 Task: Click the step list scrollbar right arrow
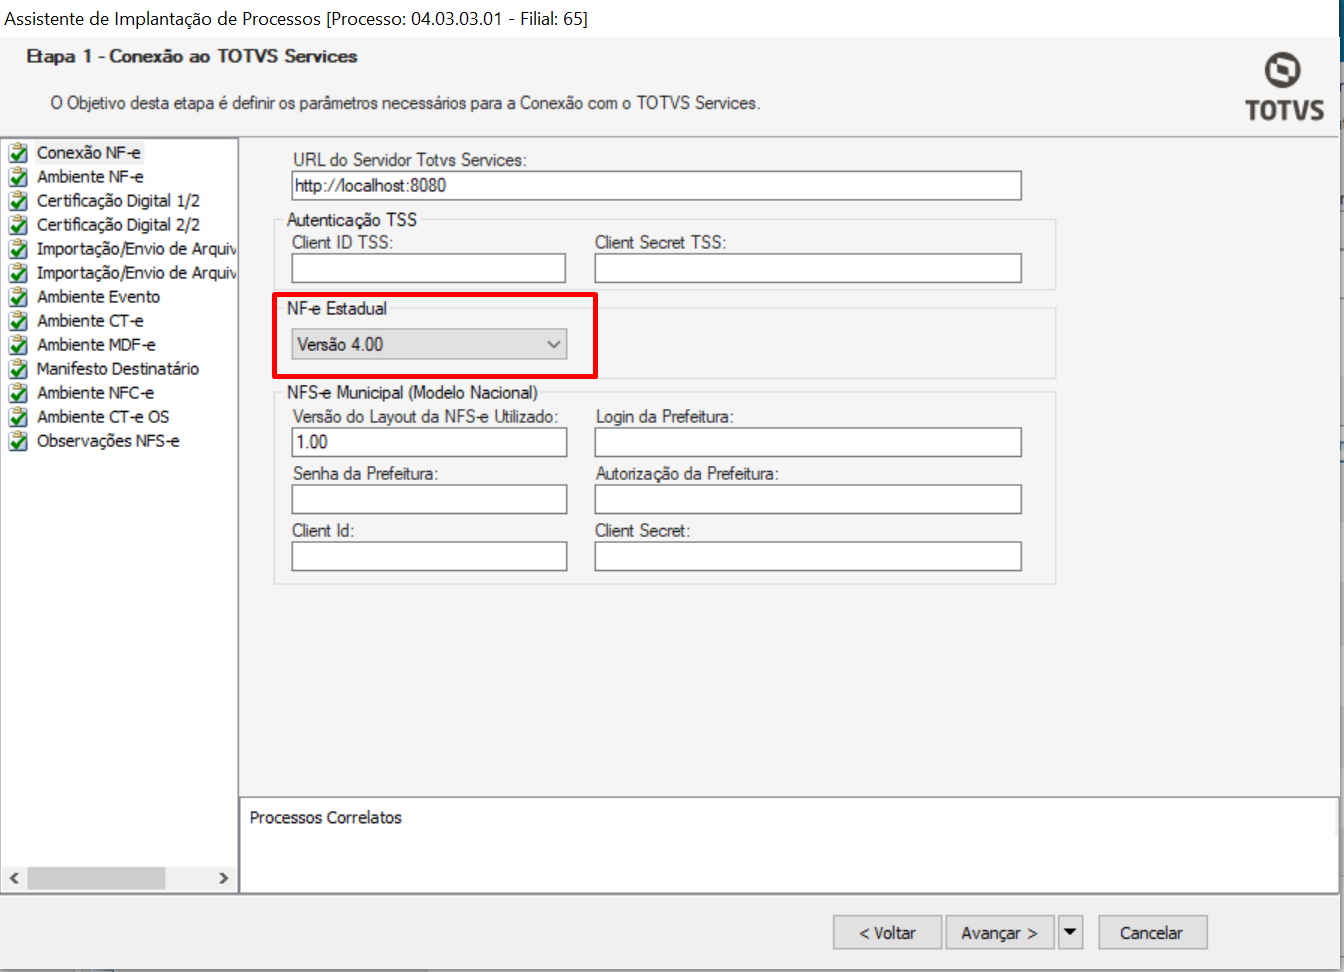click(223, 878)
